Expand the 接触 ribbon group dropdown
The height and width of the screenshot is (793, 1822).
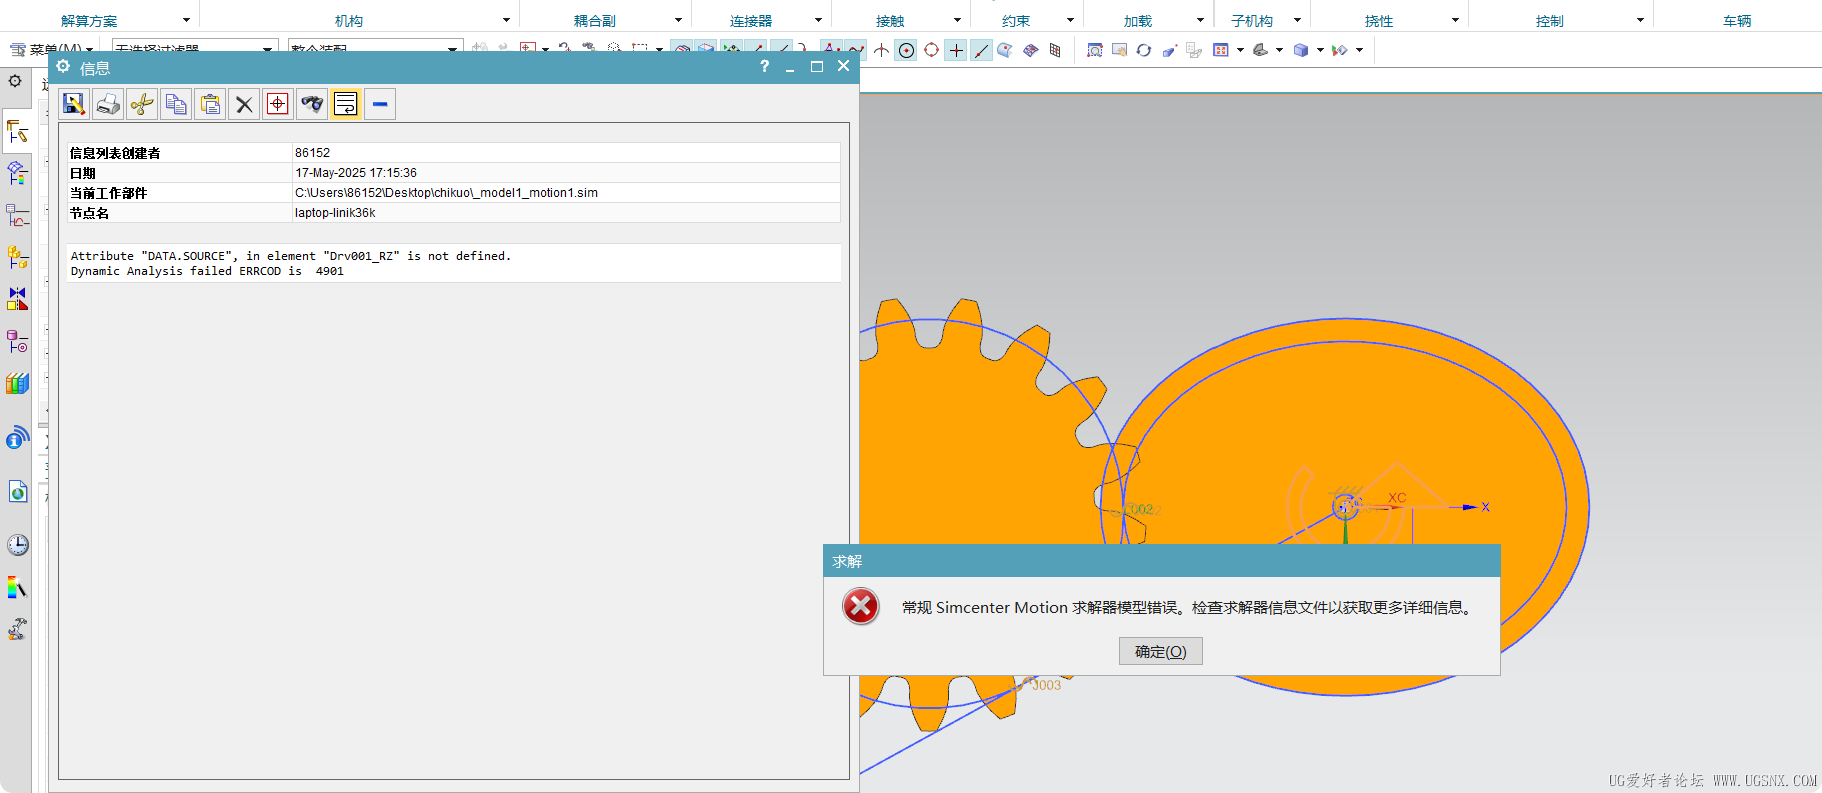pos(957,20)
